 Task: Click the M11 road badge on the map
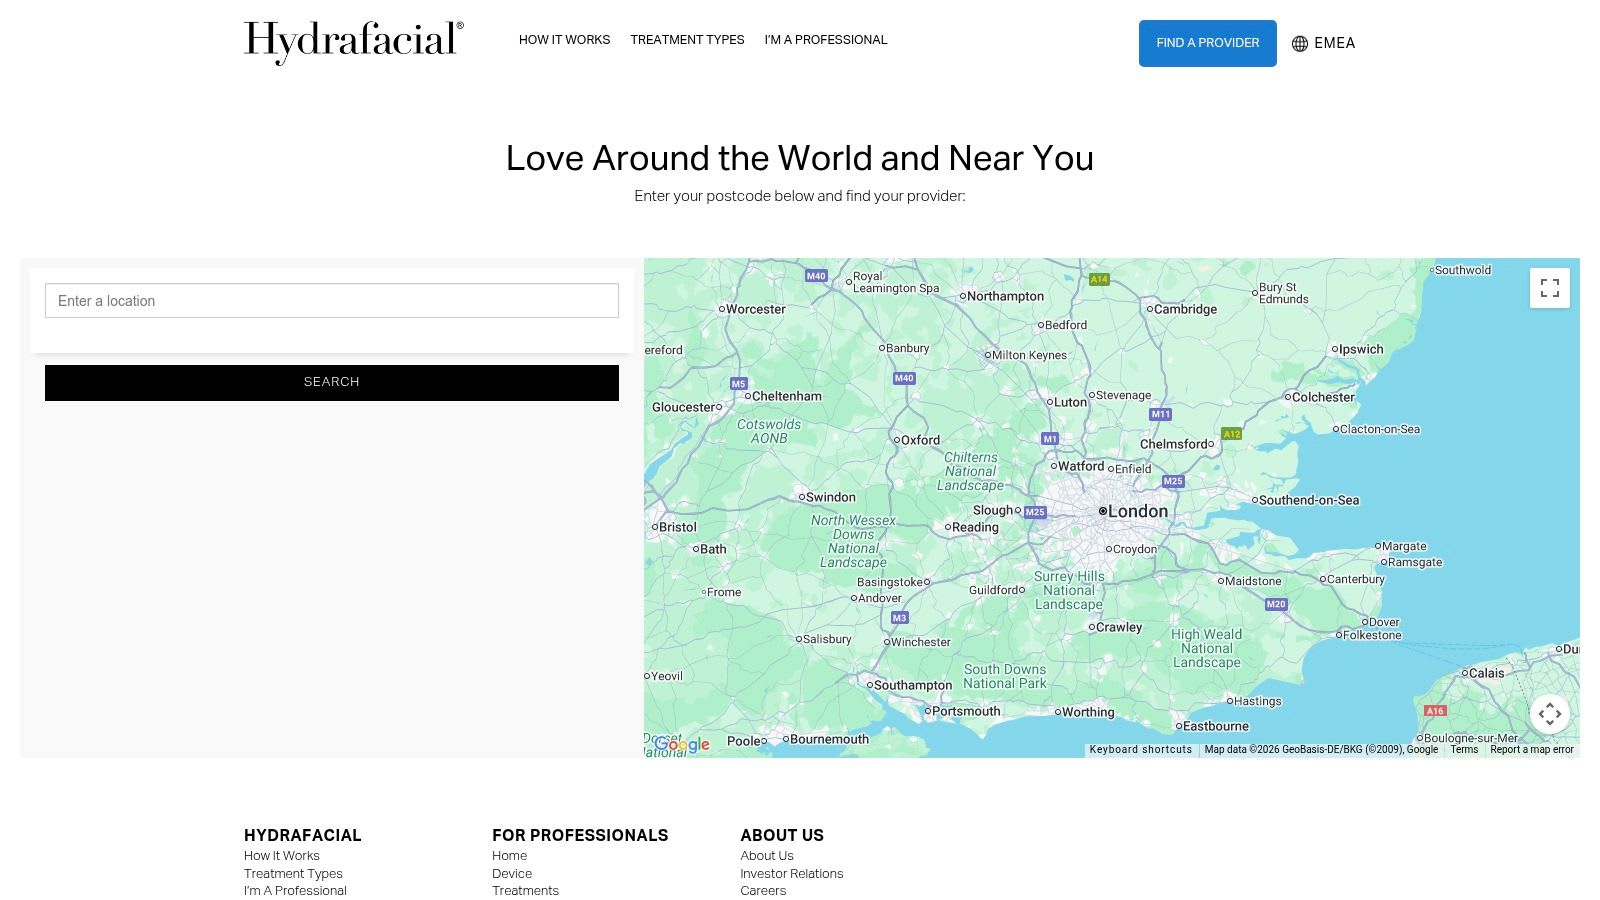(x=1160, y=414)
